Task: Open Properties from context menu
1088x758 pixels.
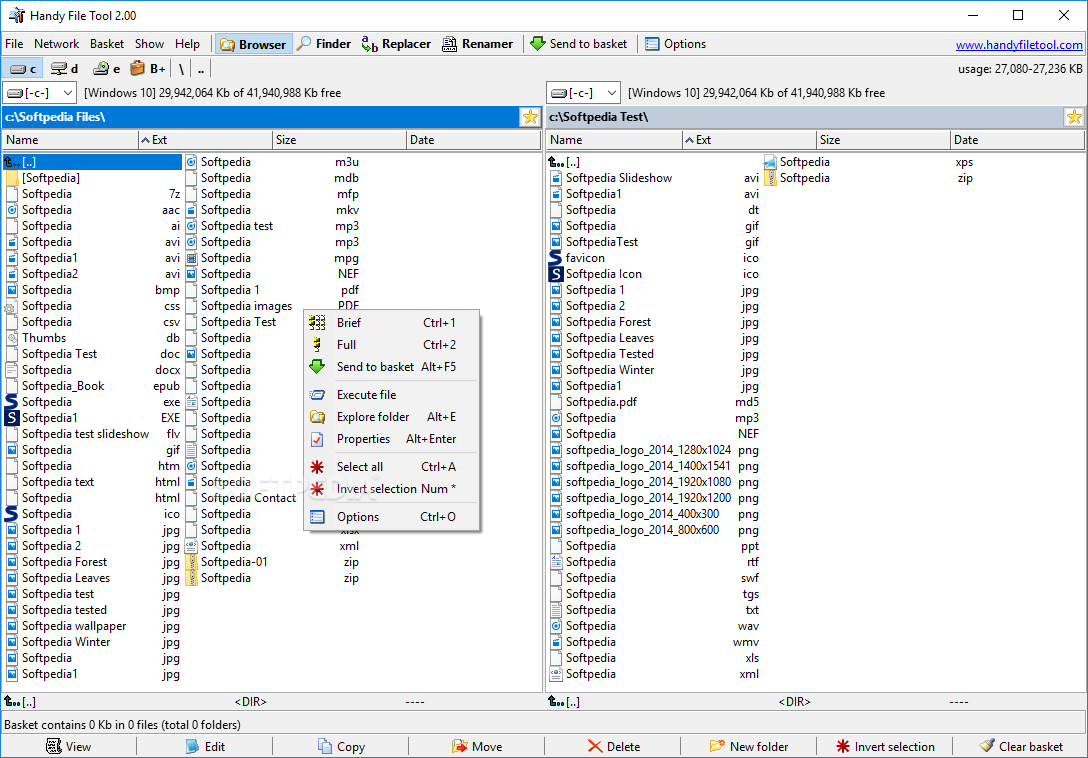Action: [x=391, y=439]
